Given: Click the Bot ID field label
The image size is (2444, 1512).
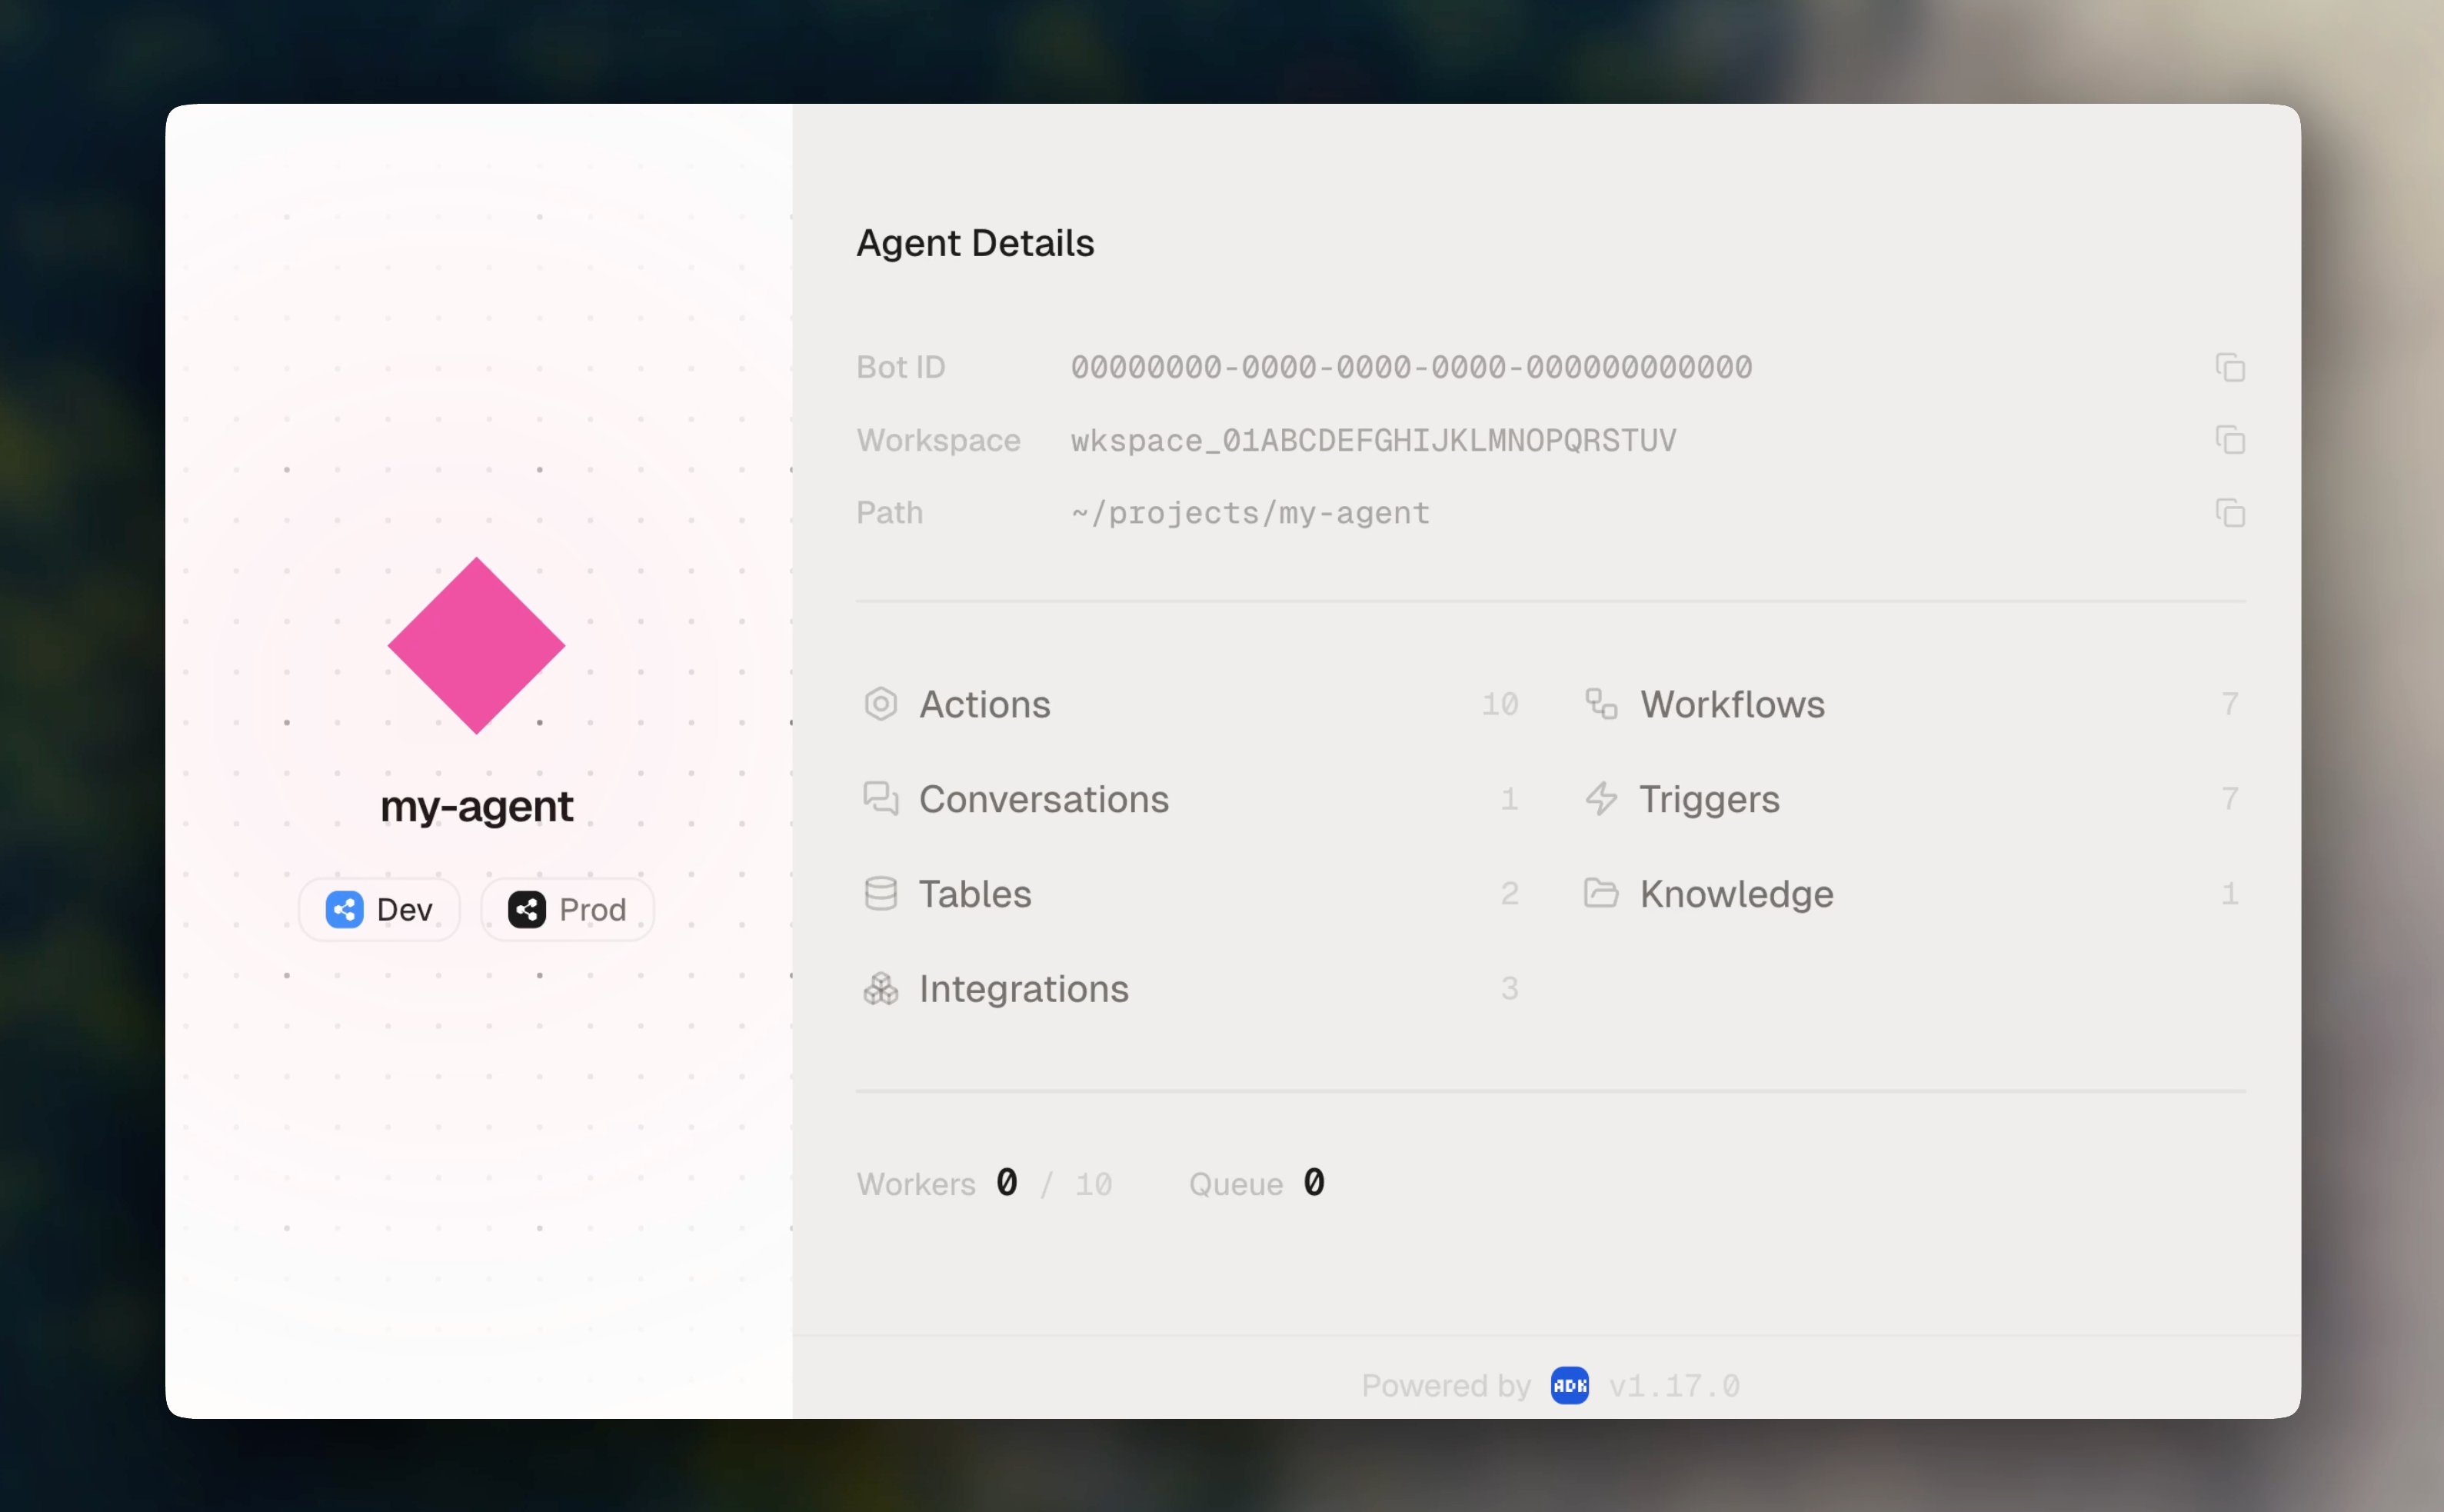Looking at the screenshot, I should (x=901, y=367).
